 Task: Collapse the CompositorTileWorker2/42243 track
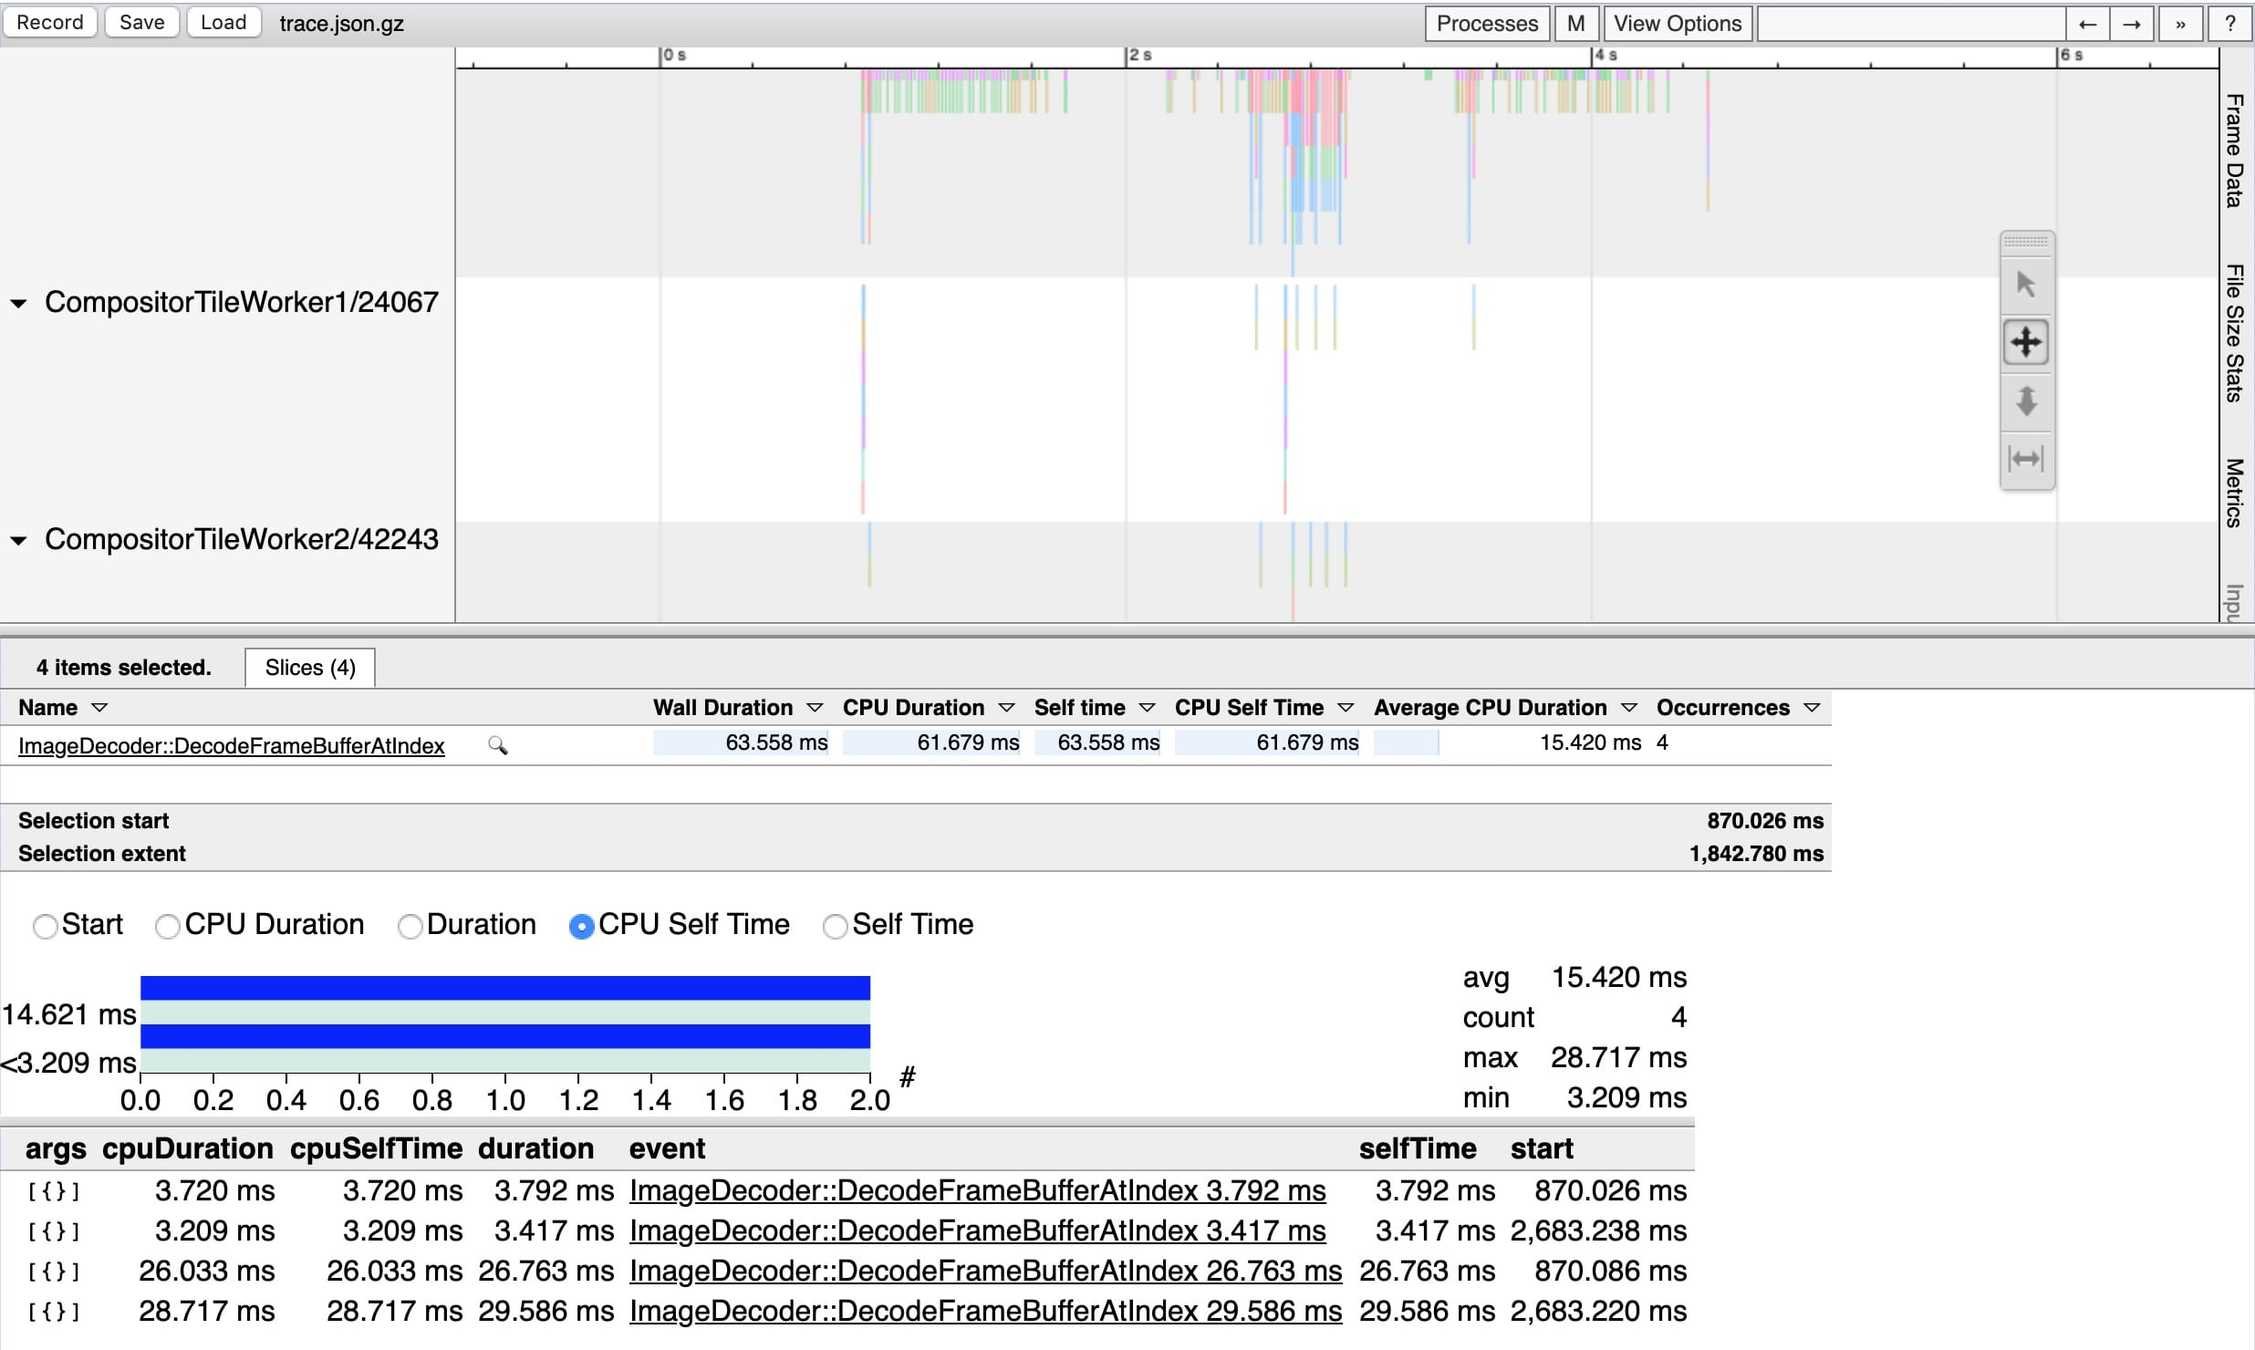[x=18, y=540]
